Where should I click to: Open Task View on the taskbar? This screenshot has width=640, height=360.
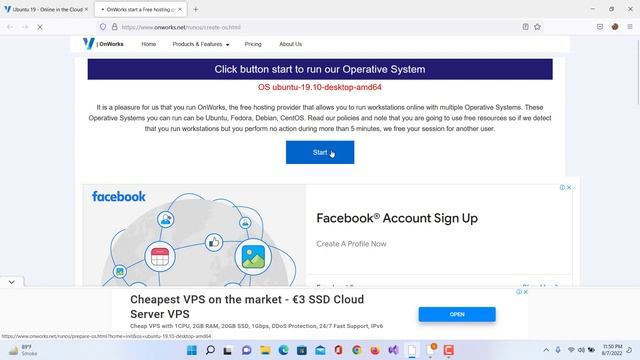(228, 350)
